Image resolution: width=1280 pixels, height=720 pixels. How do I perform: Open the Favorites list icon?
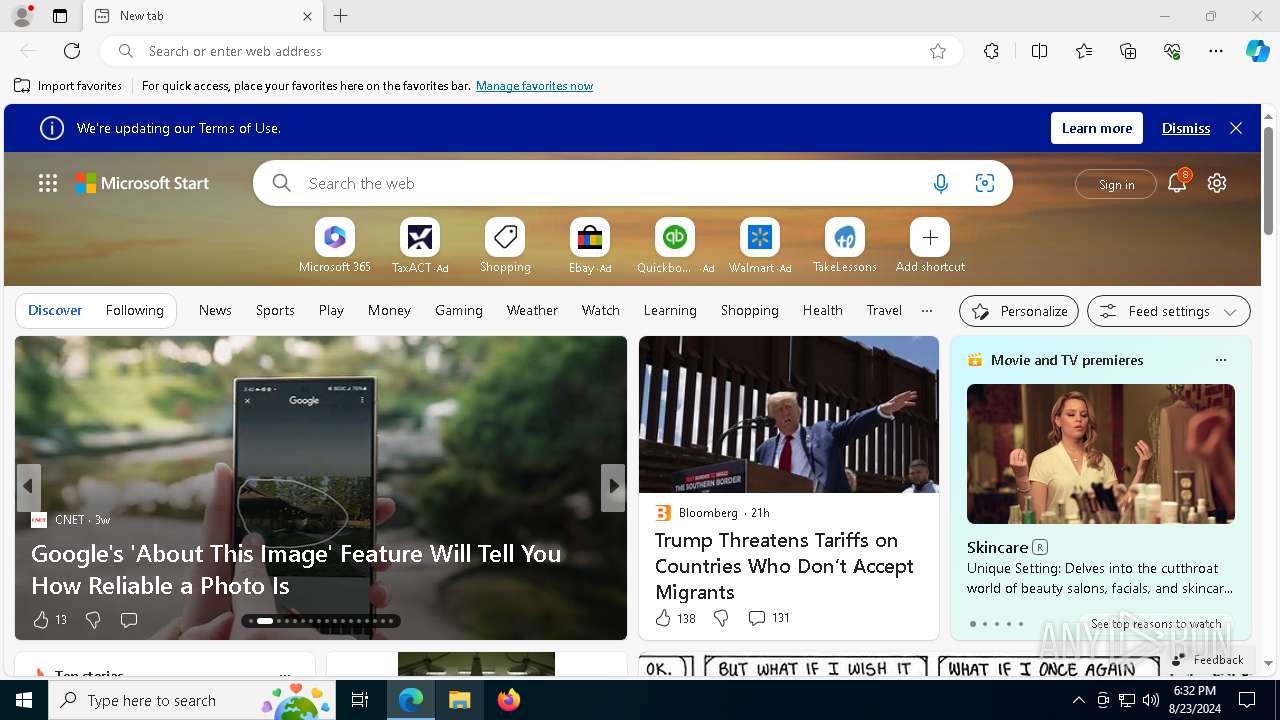(x=1084, y=51)
